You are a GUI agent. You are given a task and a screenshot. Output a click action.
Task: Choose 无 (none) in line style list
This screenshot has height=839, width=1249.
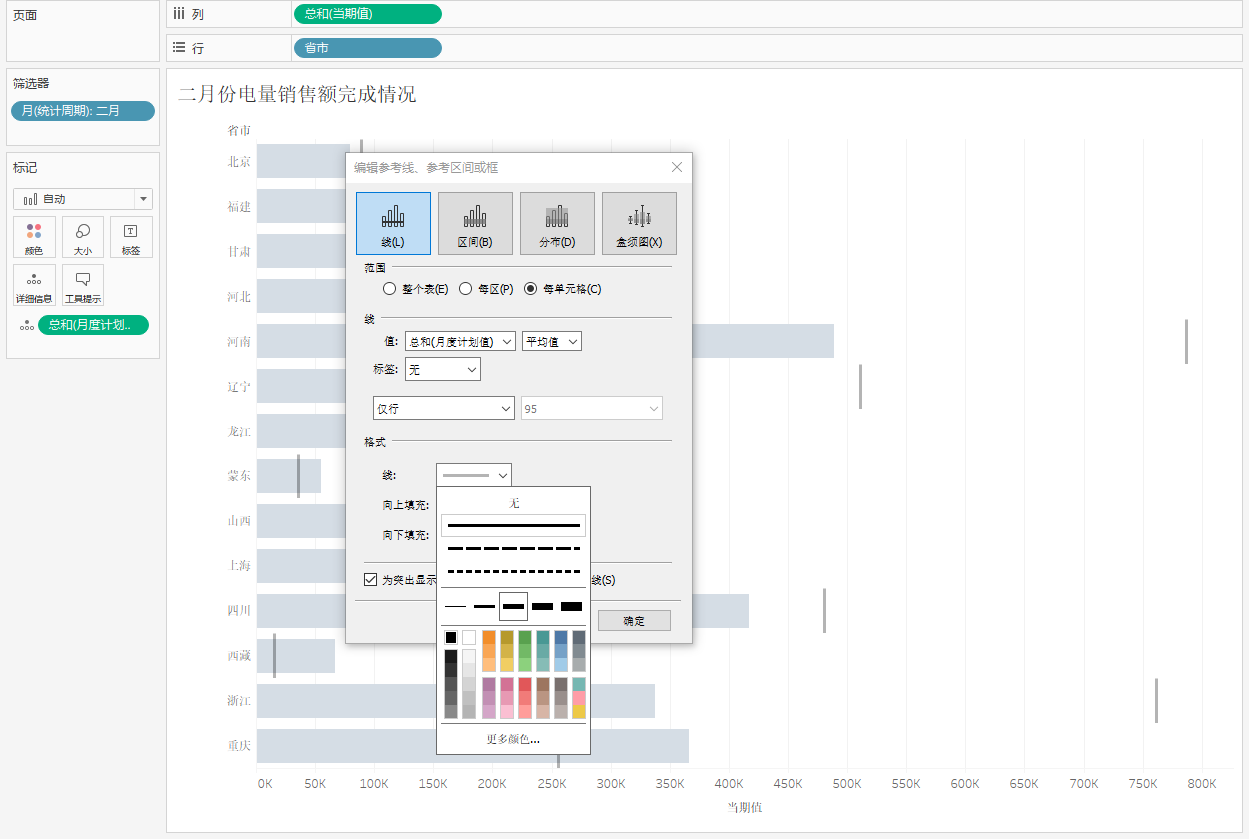pyautogui.click(x=513, y=503)
